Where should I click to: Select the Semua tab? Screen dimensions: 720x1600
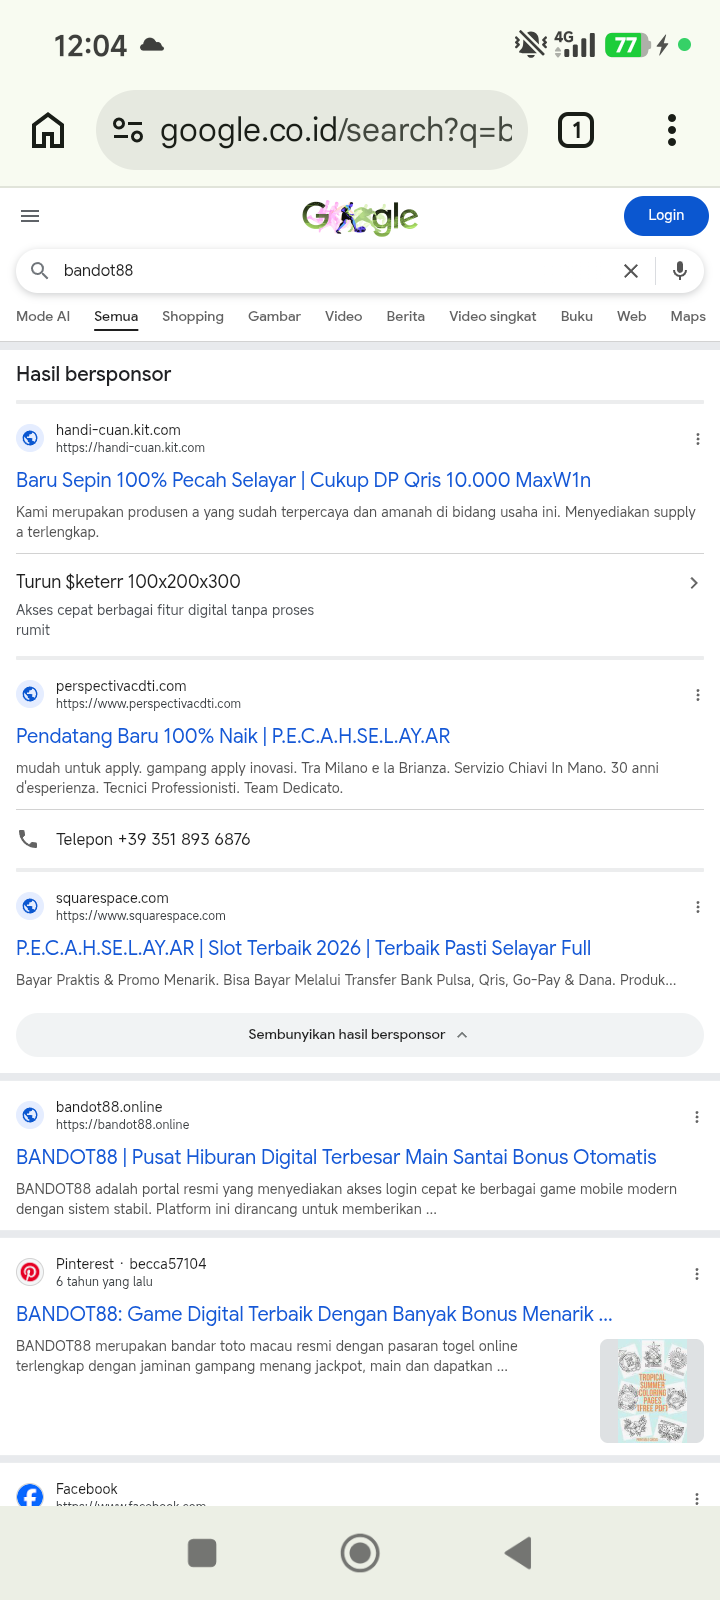click(x=116, y=316)
